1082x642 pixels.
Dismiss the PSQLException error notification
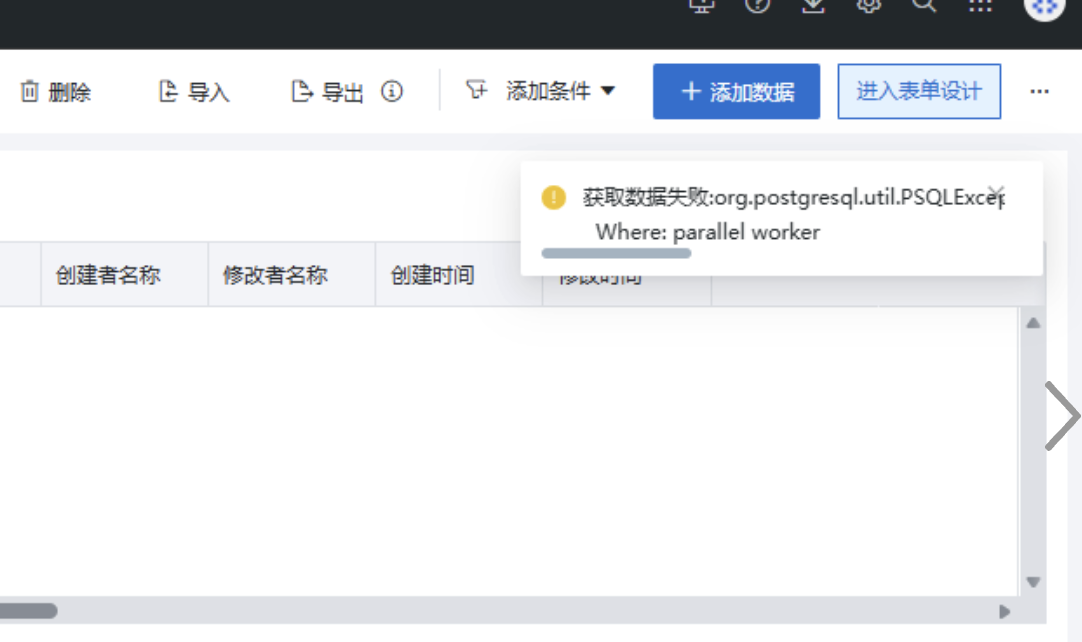pyautogui.click(x=995, y=192)
